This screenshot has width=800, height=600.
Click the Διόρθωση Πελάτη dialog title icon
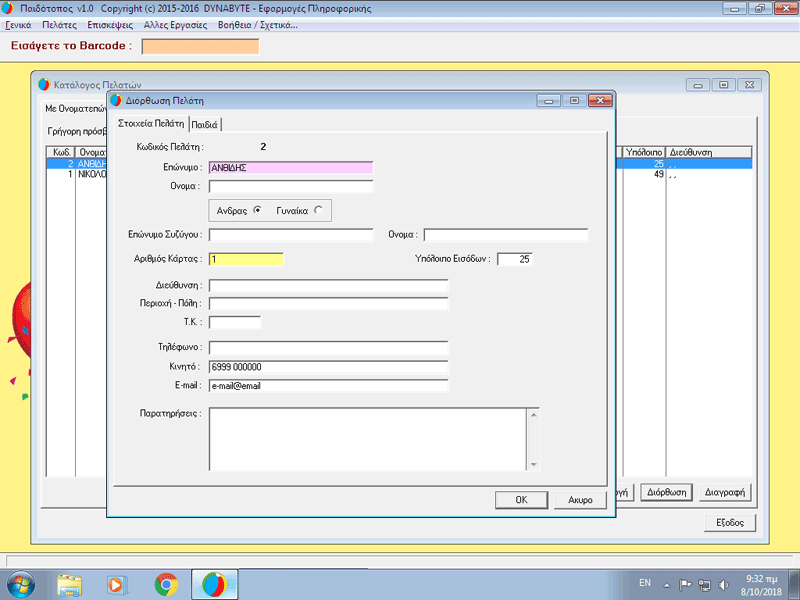116,100
